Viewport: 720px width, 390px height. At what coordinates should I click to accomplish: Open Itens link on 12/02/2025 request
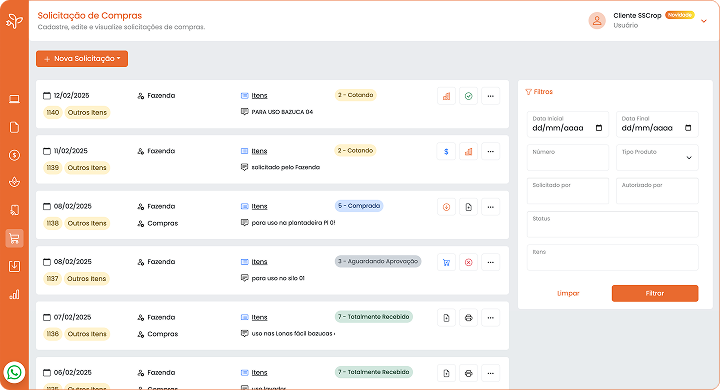259,96
